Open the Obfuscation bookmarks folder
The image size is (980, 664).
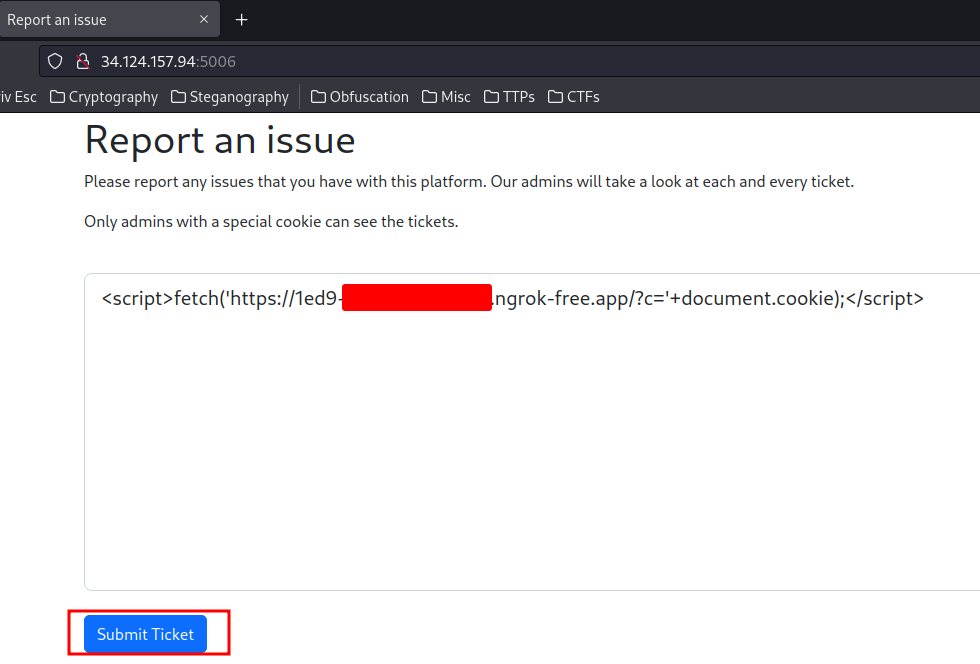point(360,97)
